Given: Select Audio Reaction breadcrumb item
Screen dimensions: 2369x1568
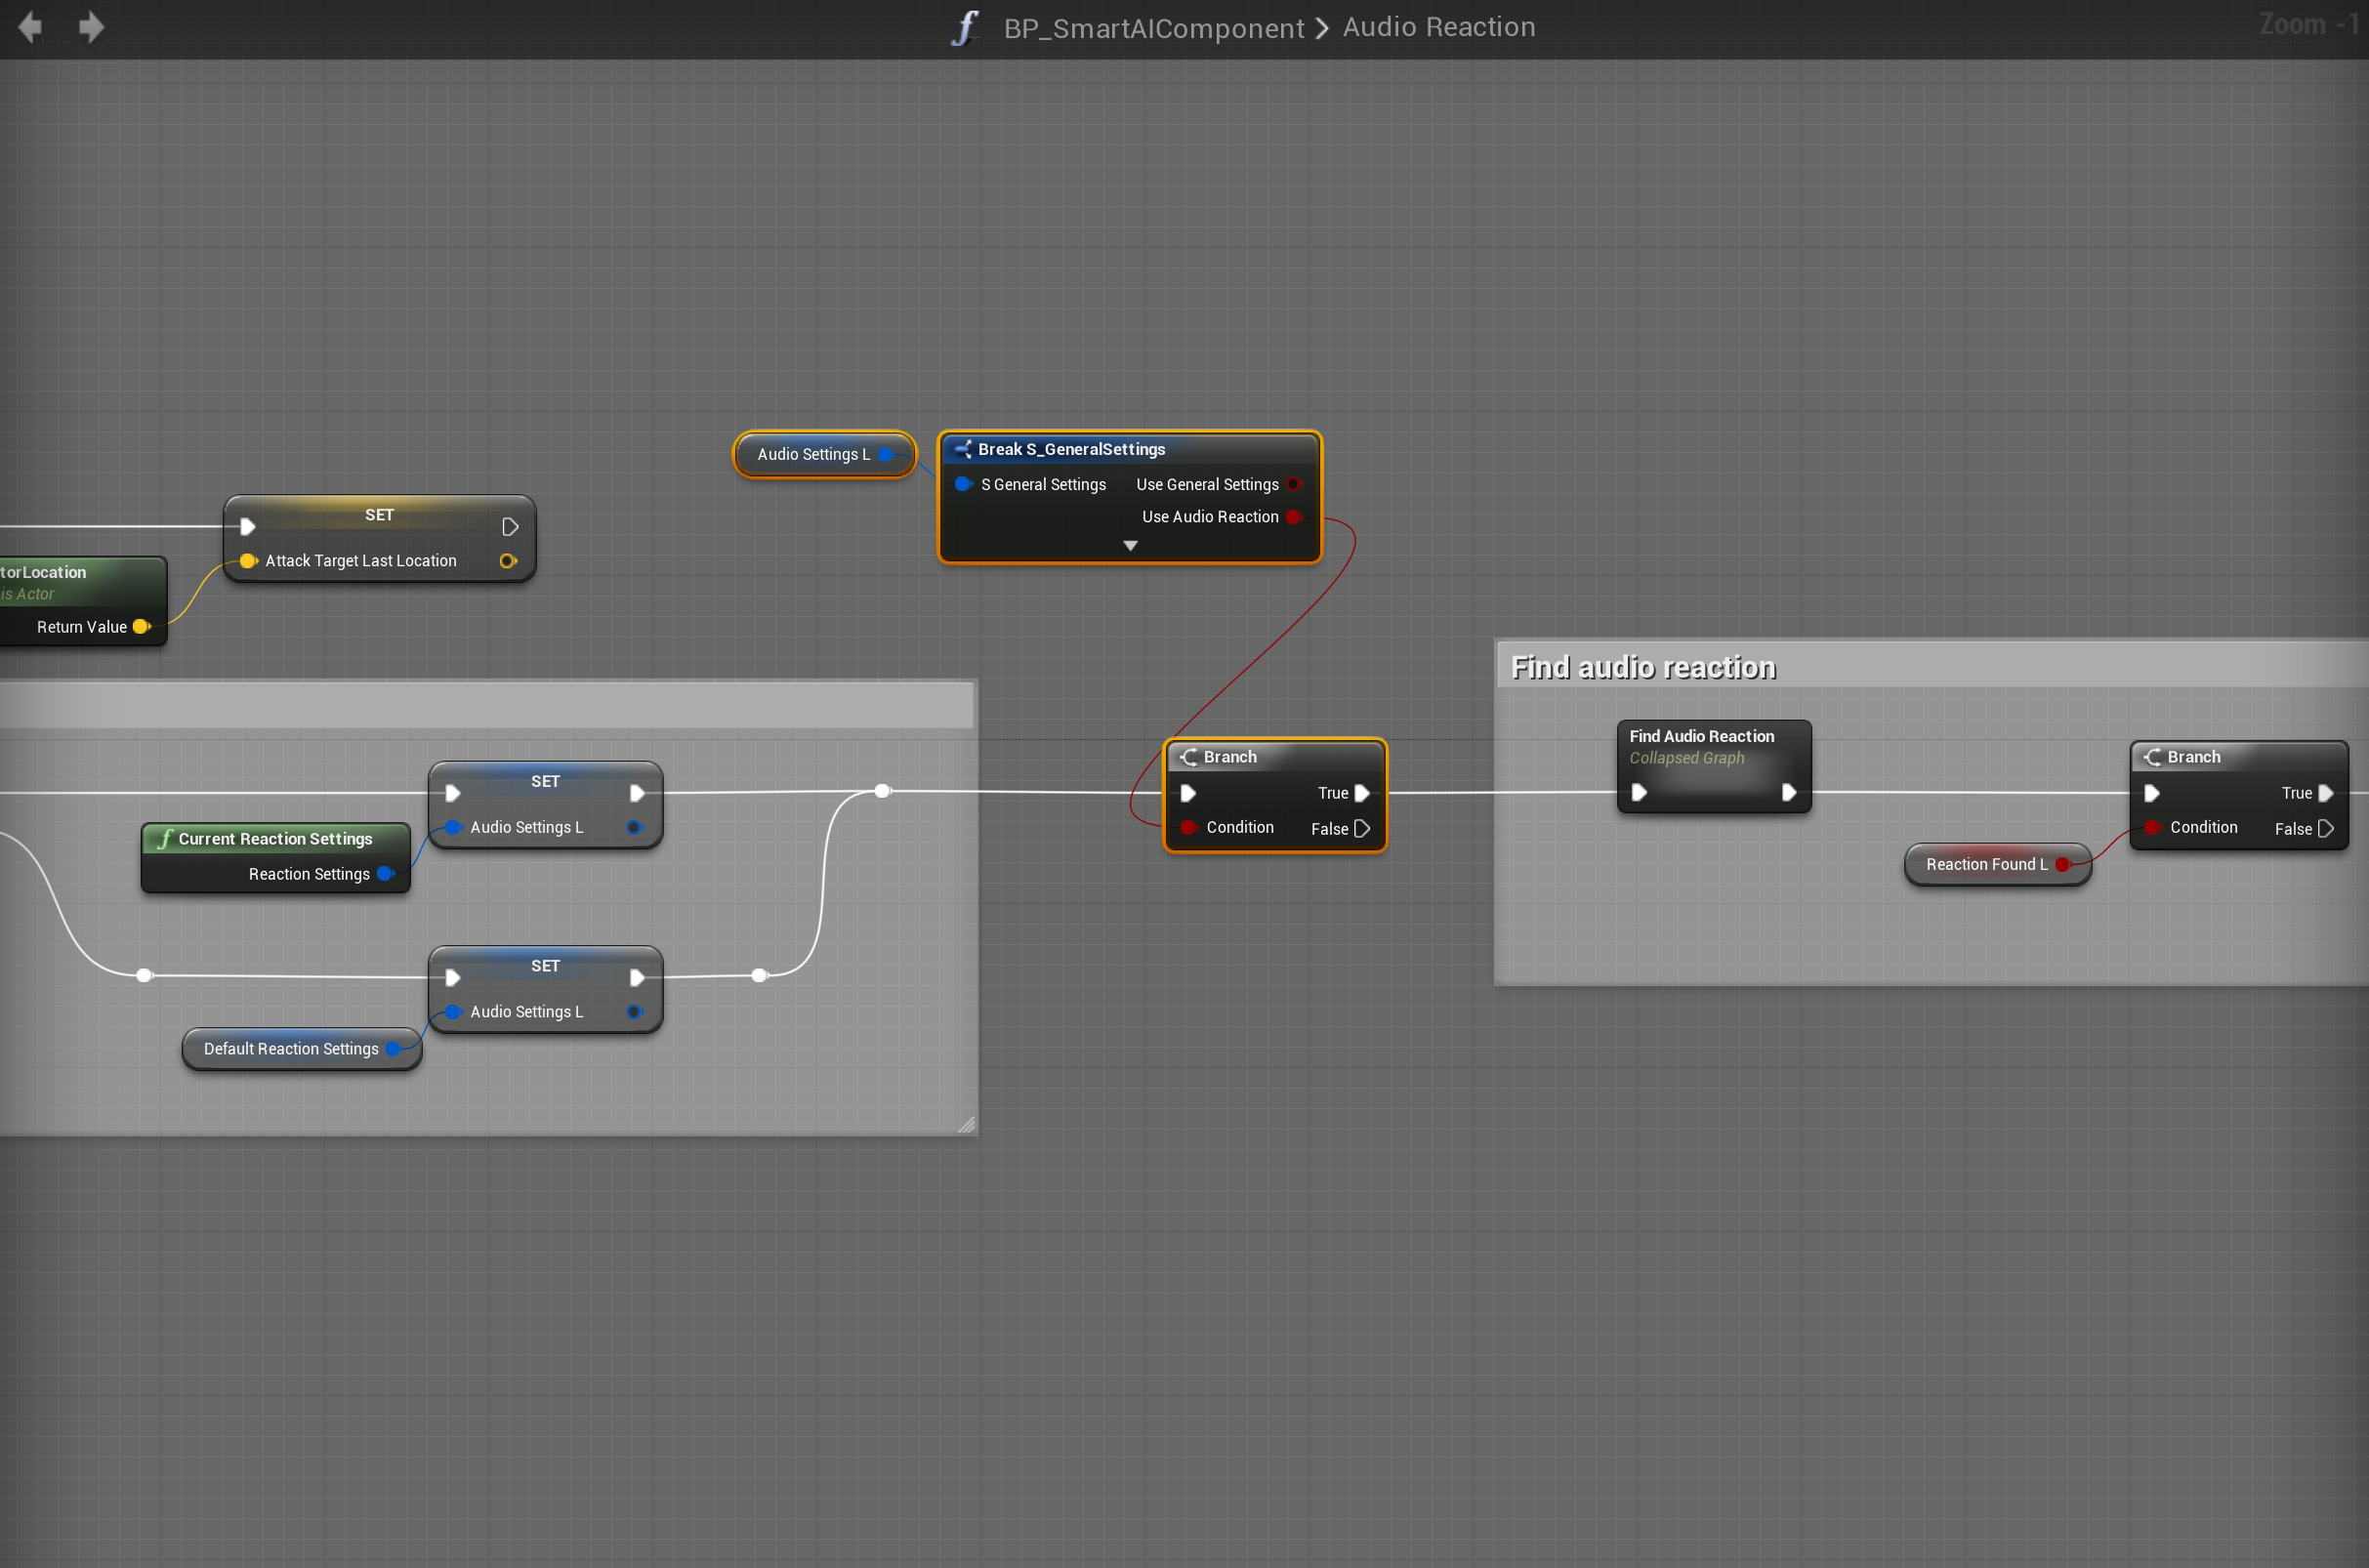Looking at the screenshot, I should (1438, 27).
